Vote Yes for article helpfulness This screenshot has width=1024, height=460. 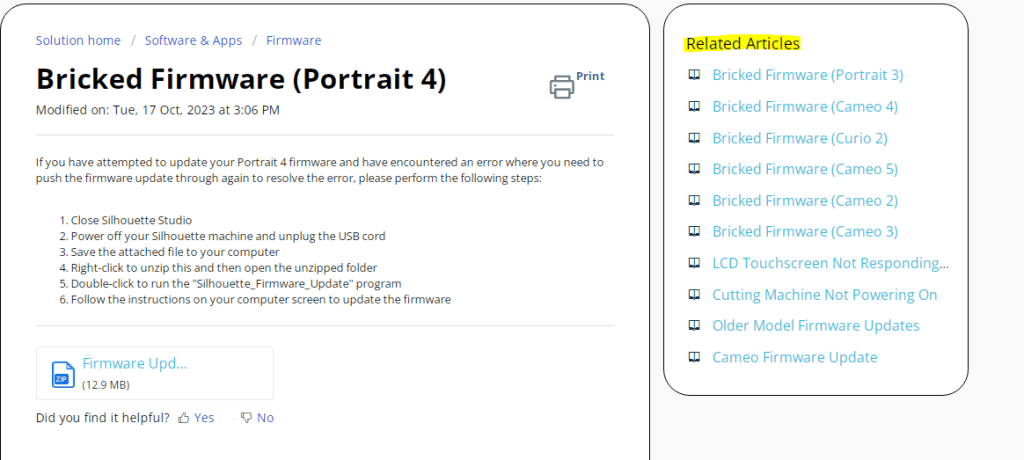coord(204,418)
